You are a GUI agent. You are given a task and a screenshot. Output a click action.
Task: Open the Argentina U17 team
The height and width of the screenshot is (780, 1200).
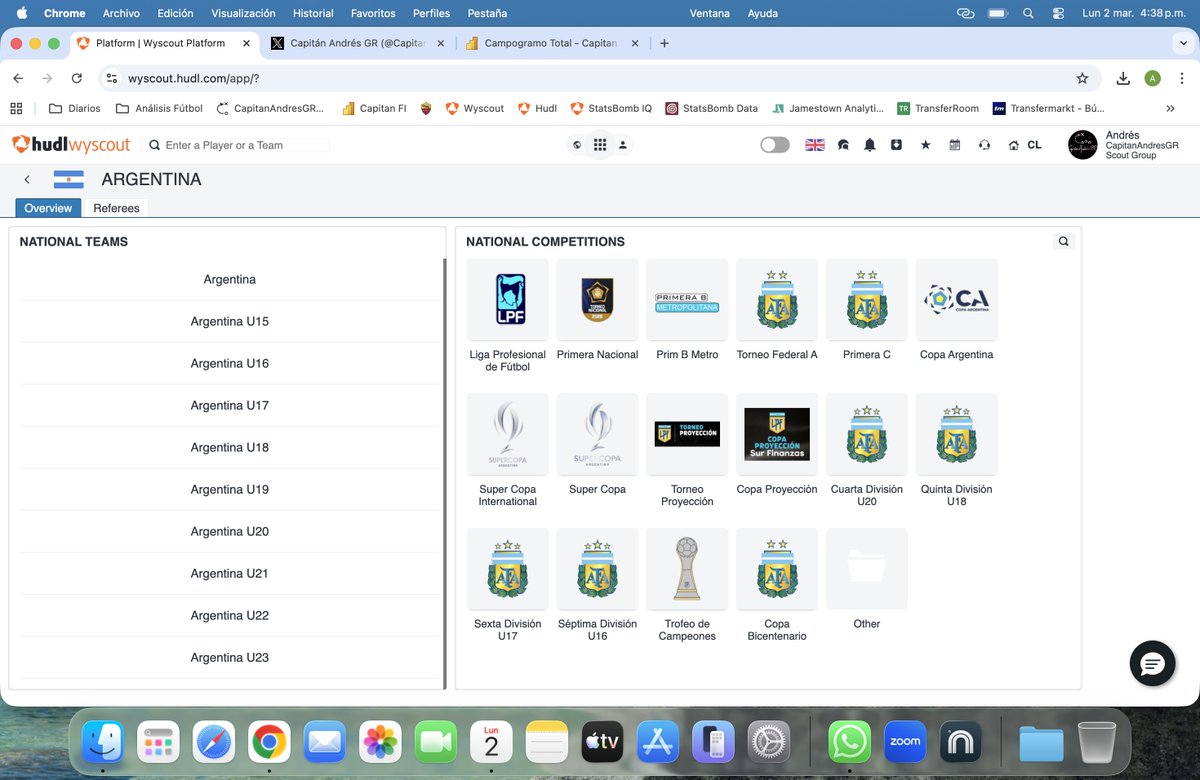coord(230,406)
